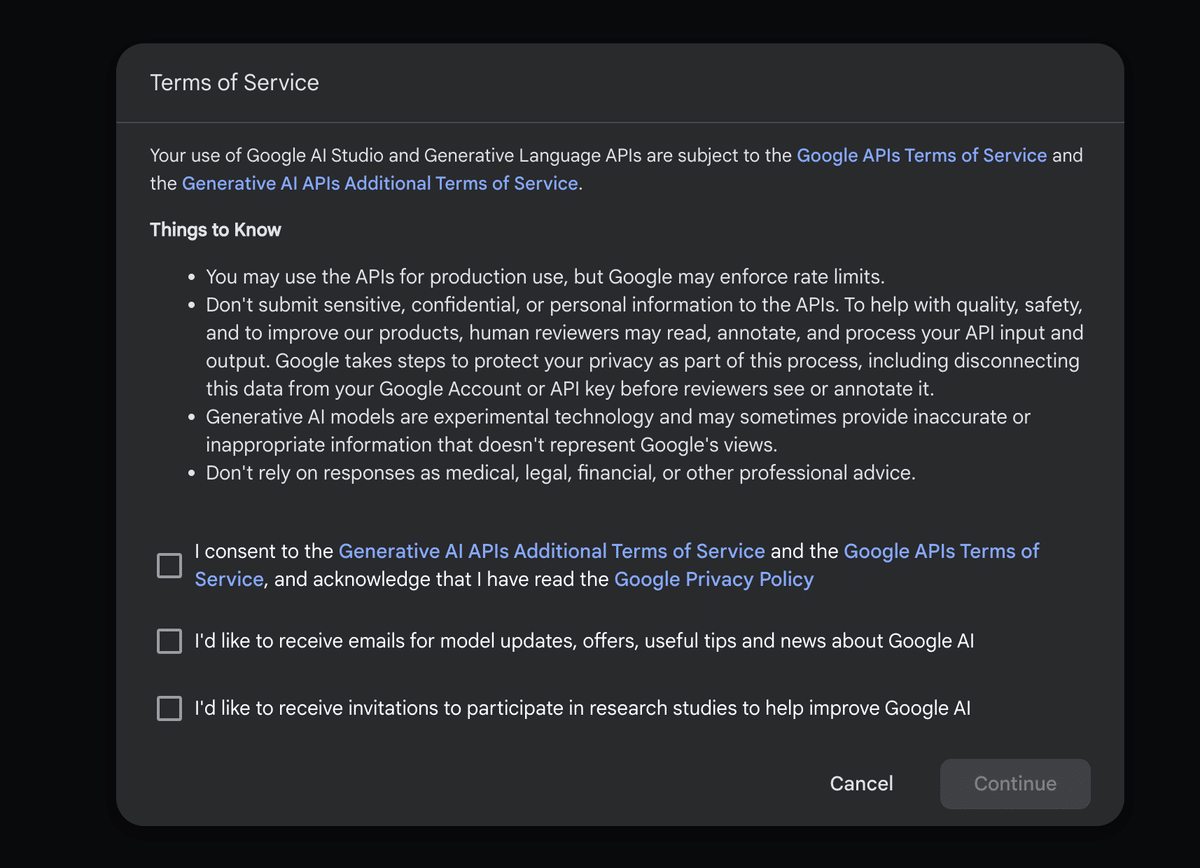Image resolution: width=1200 pixels, height=868 pixels.
Task: Check the consent to Terms of Service checkbox
Action: [x=168, y=565]
